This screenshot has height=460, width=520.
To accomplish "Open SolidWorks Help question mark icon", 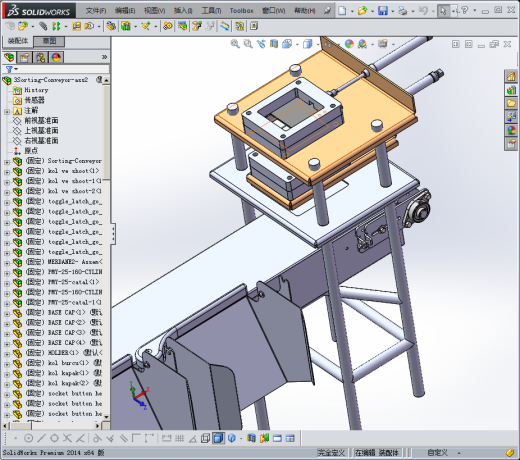I will pyautogui.click(x=465, y=11).
